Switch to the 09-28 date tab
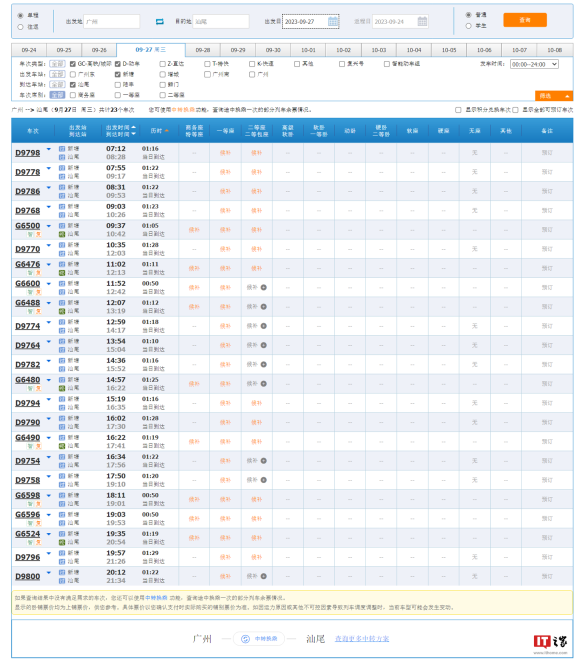 [x=203, y=50]
